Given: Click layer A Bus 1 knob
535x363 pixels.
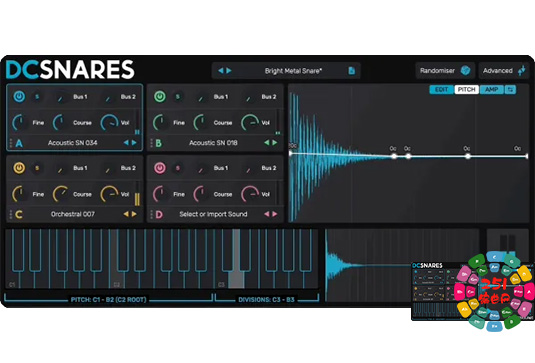Looking at the screenshot, I should [x=61, y=98].
